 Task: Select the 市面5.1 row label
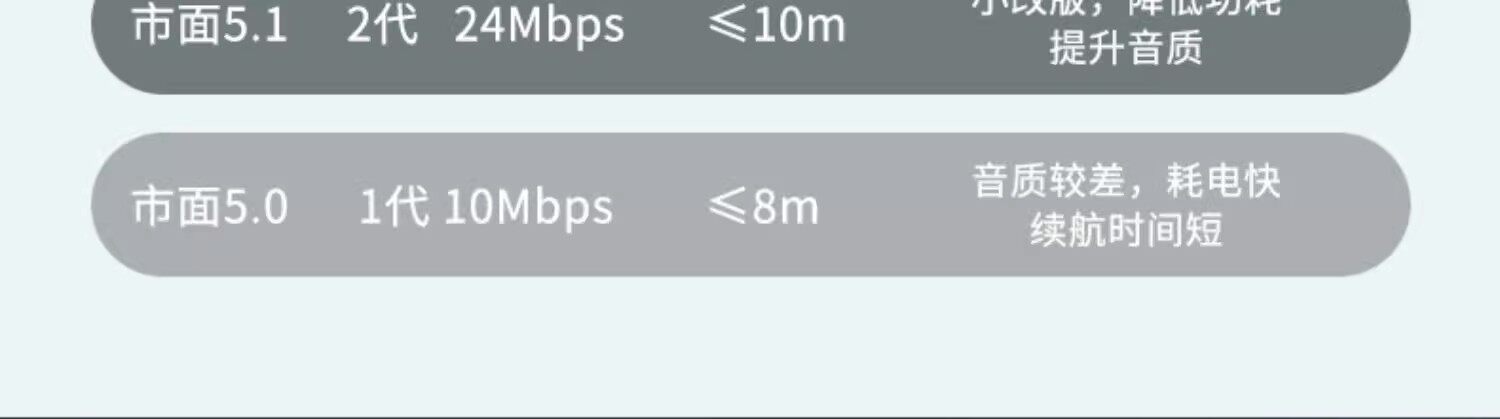coord(210,26)
